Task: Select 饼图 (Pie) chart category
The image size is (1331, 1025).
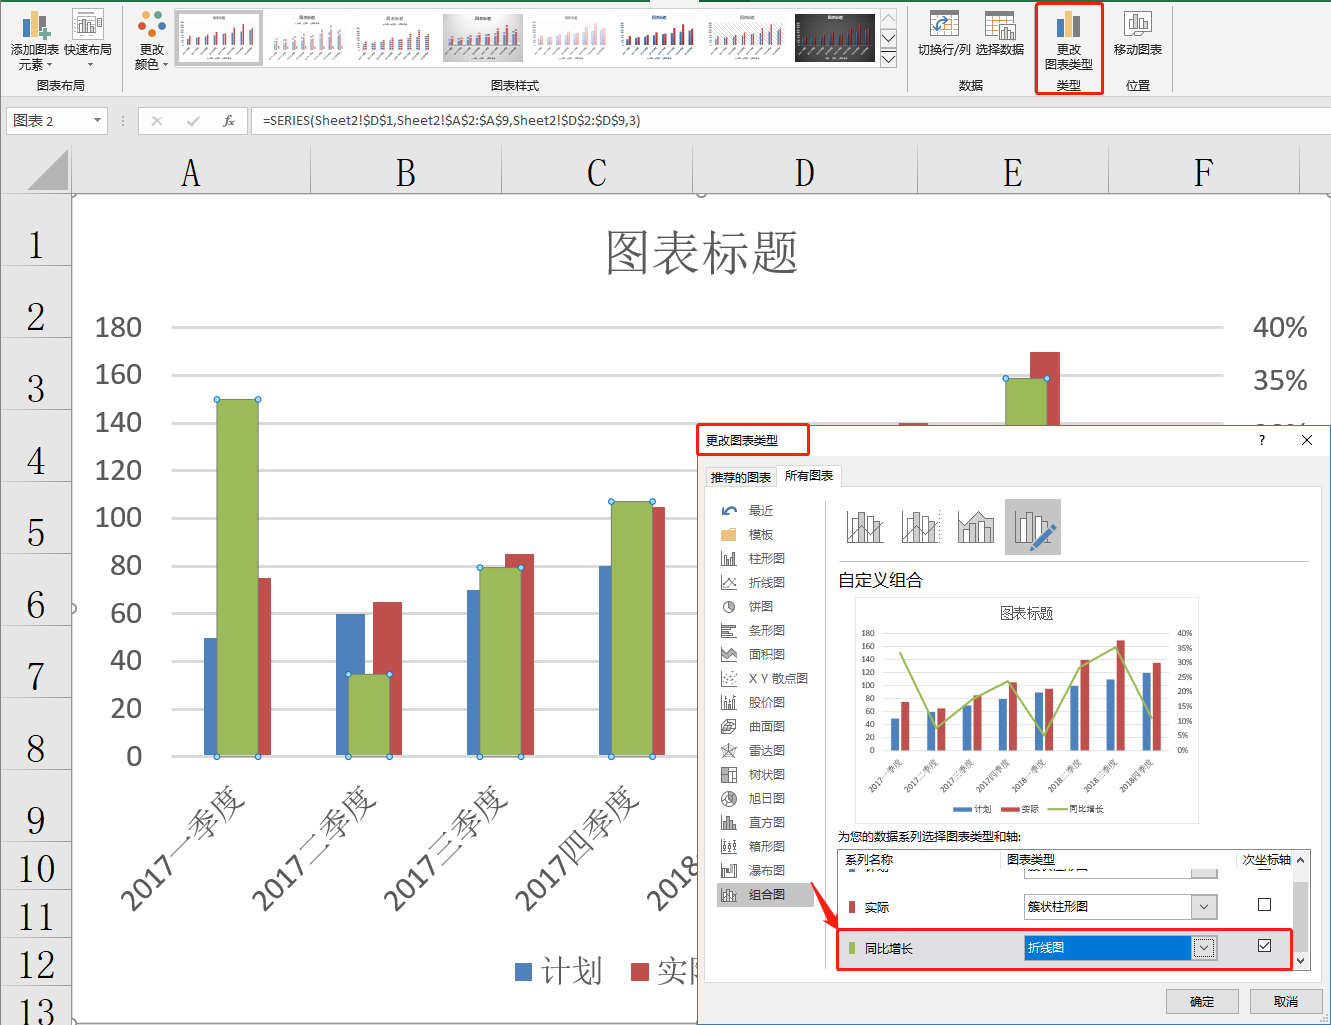Action: tap(760, 606)
